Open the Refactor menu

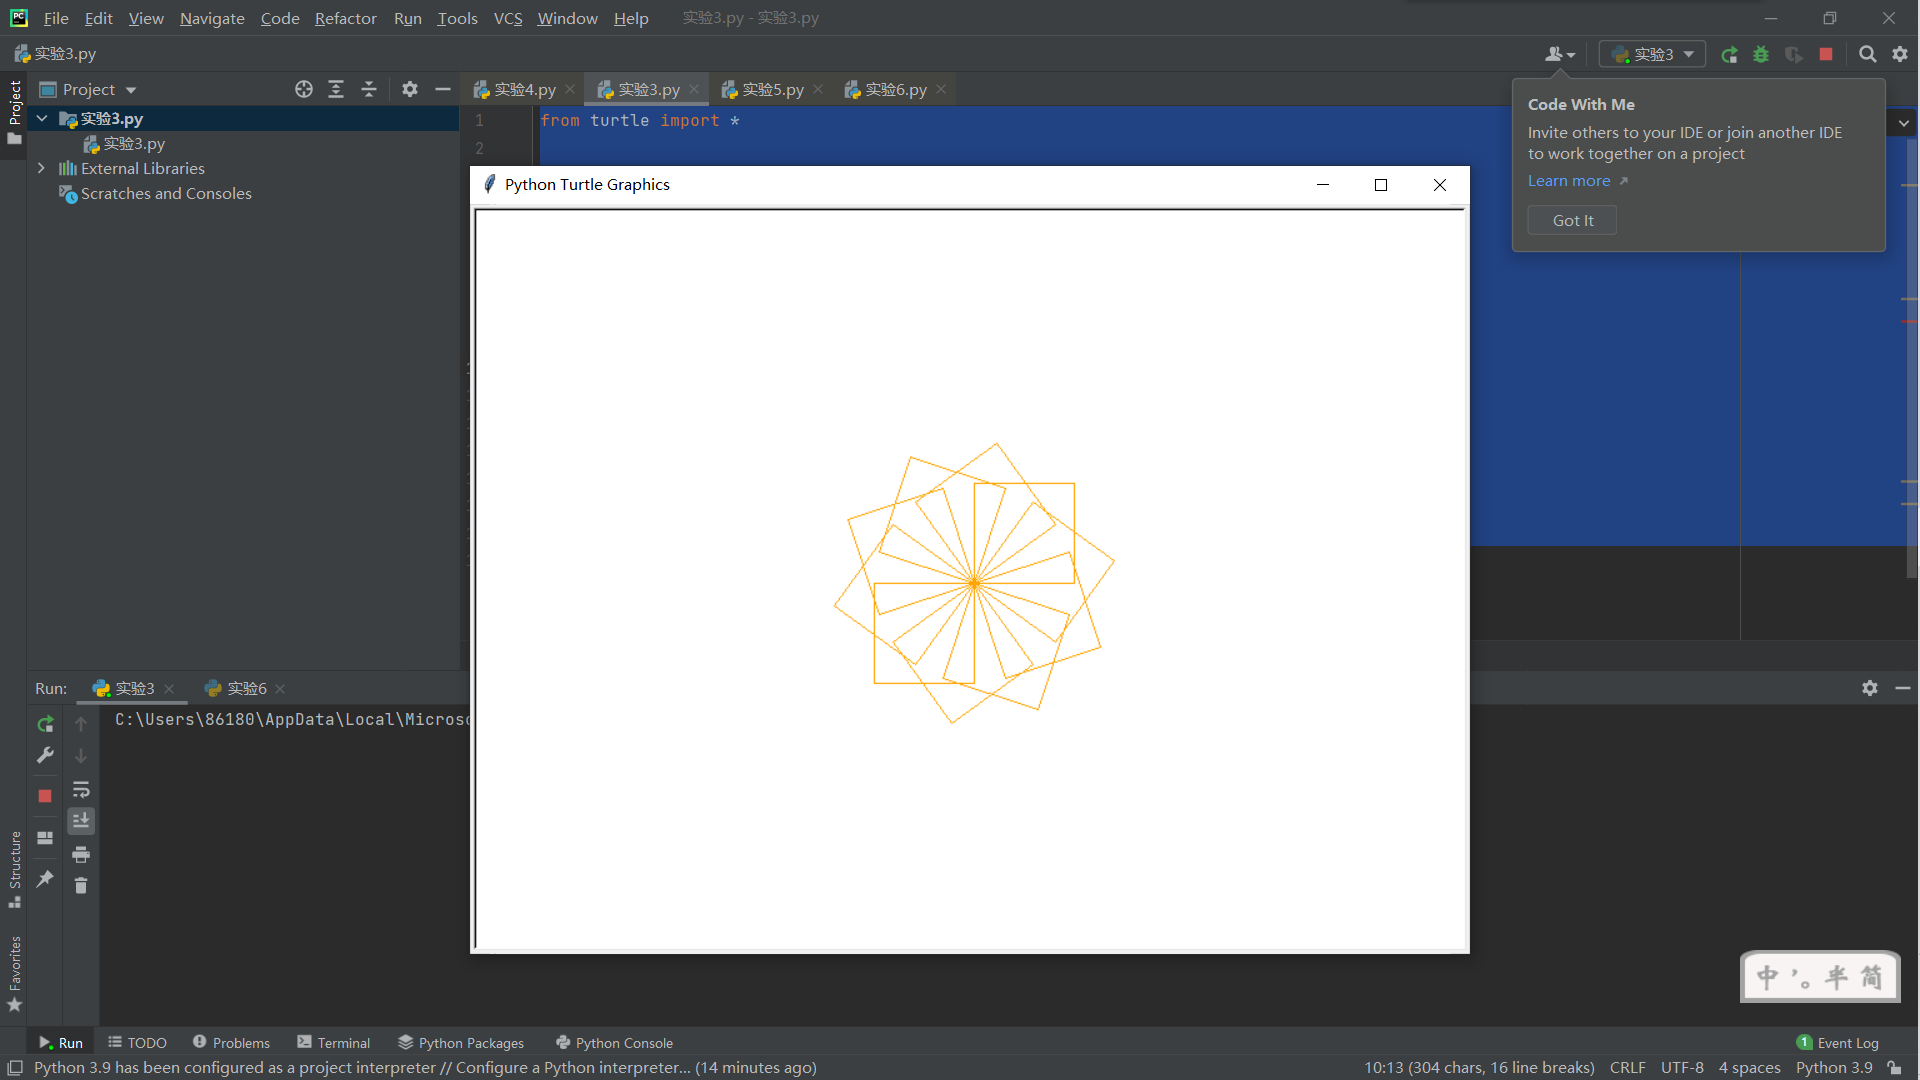[x=345, y=18]
